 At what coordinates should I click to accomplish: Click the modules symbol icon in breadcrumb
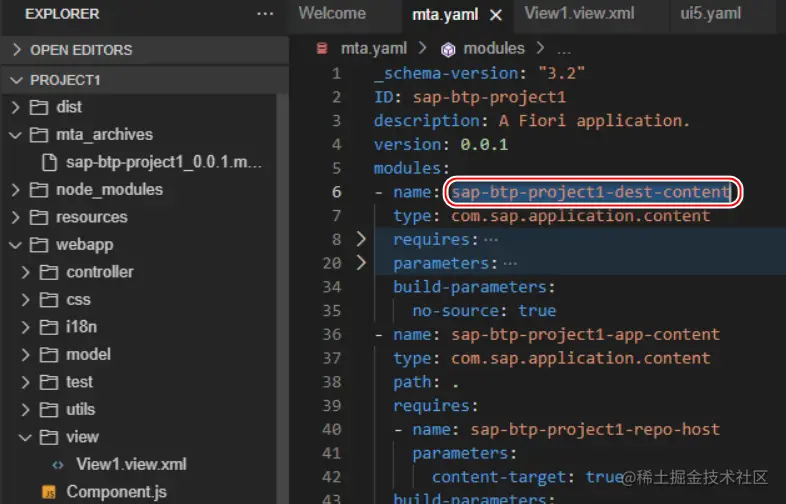click(x=448, y=49)
